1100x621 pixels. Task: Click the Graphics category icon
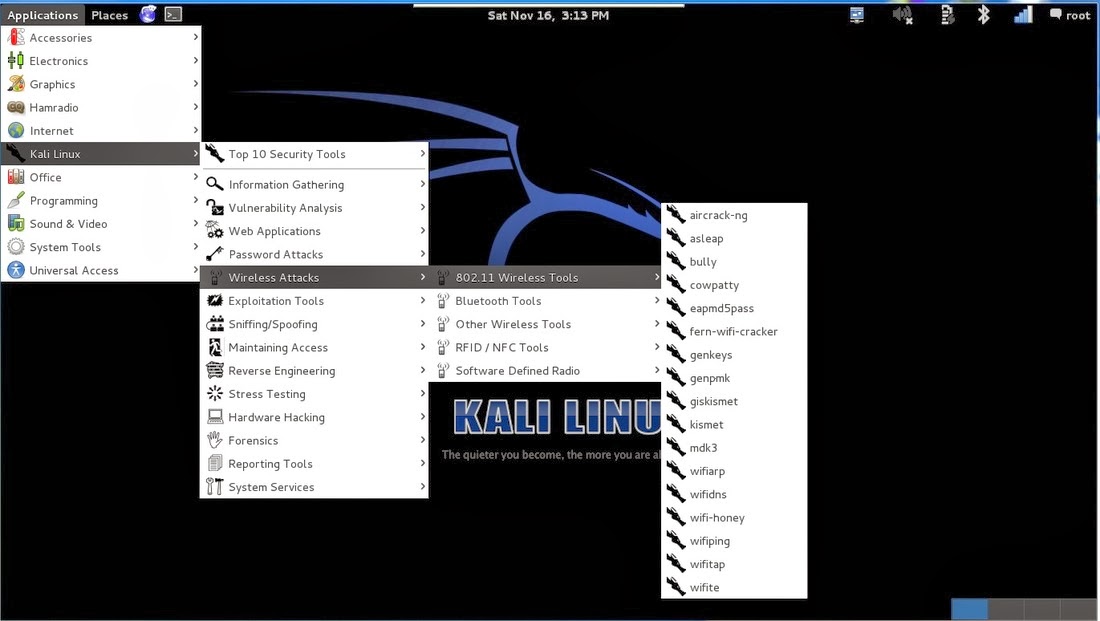15,84
